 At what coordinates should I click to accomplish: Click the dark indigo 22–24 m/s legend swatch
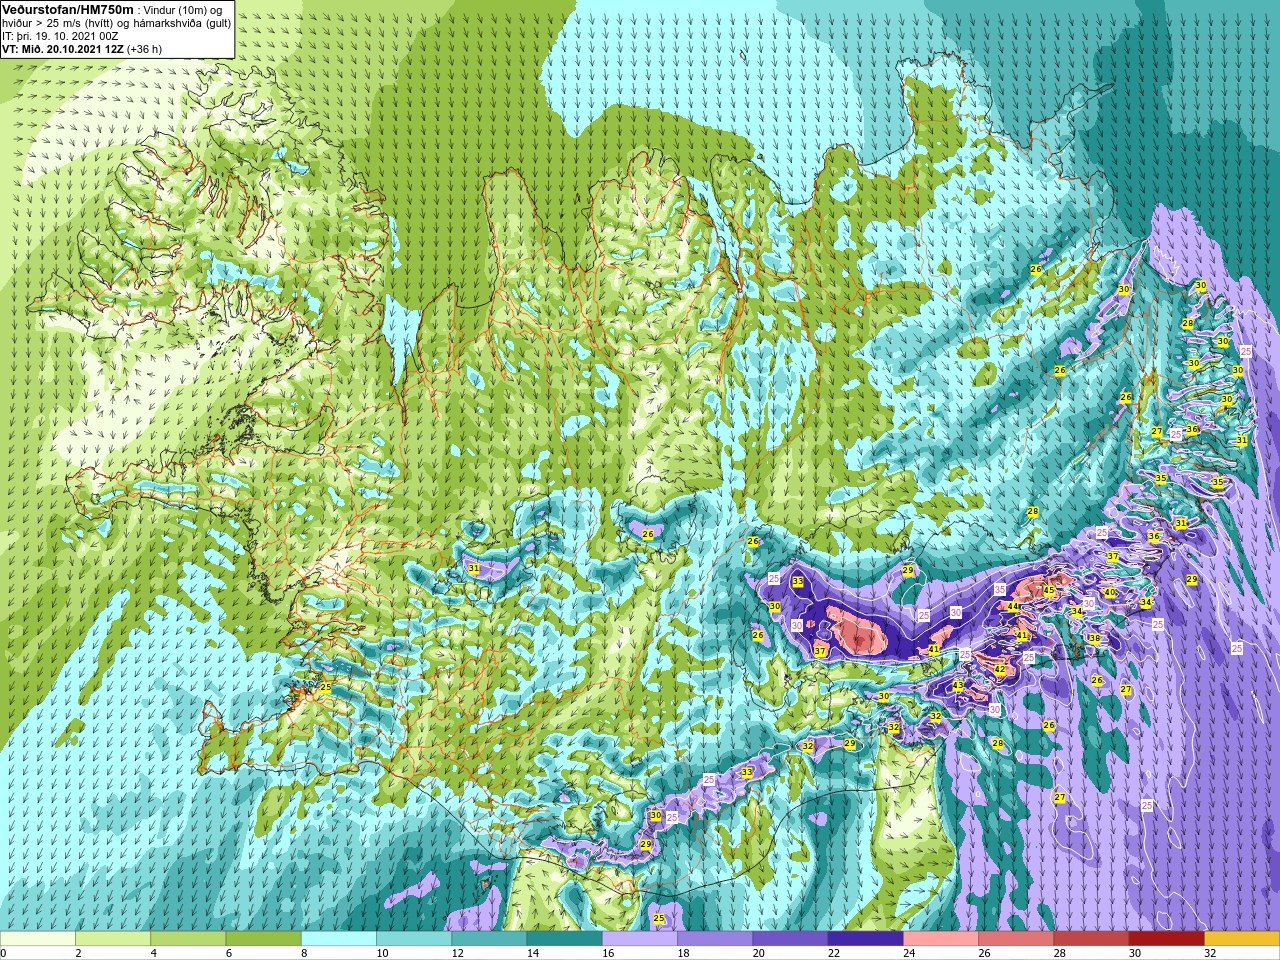(866, 938)
